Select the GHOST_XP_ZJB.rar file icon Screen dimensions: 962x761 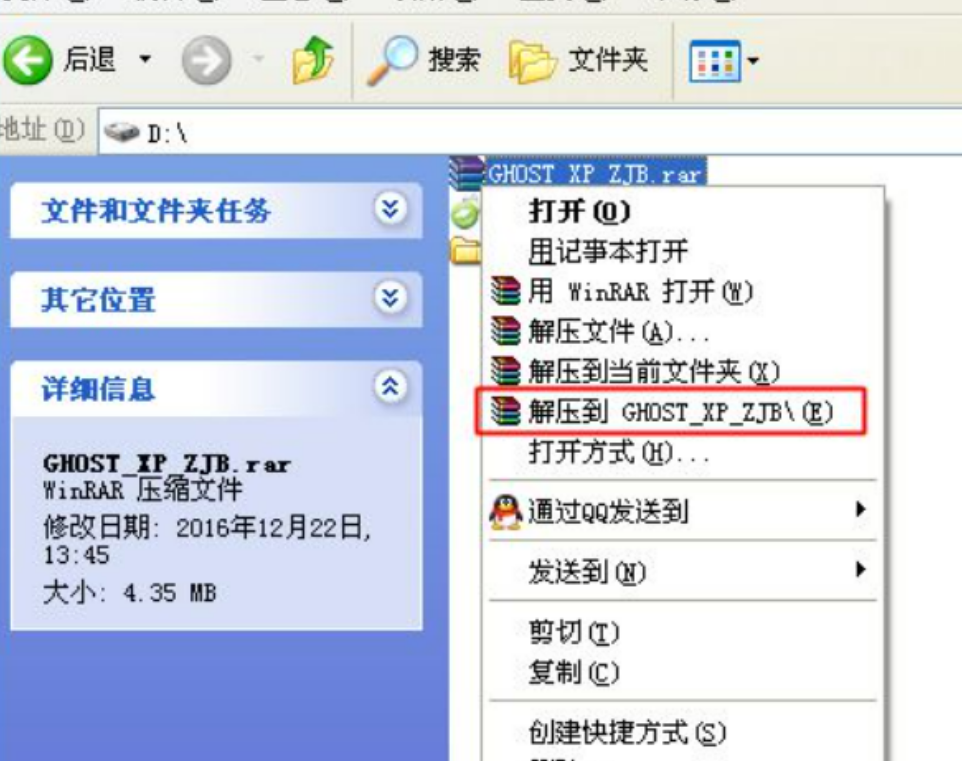pos(466,174)
